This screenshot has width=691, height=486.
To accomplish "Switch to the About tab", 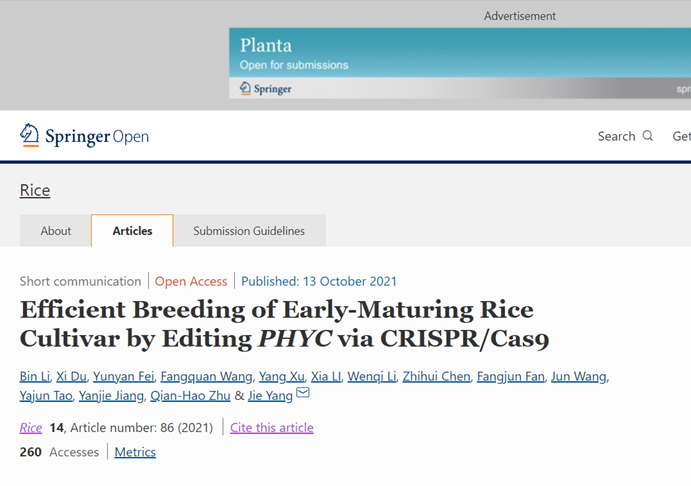I will 56,230.
